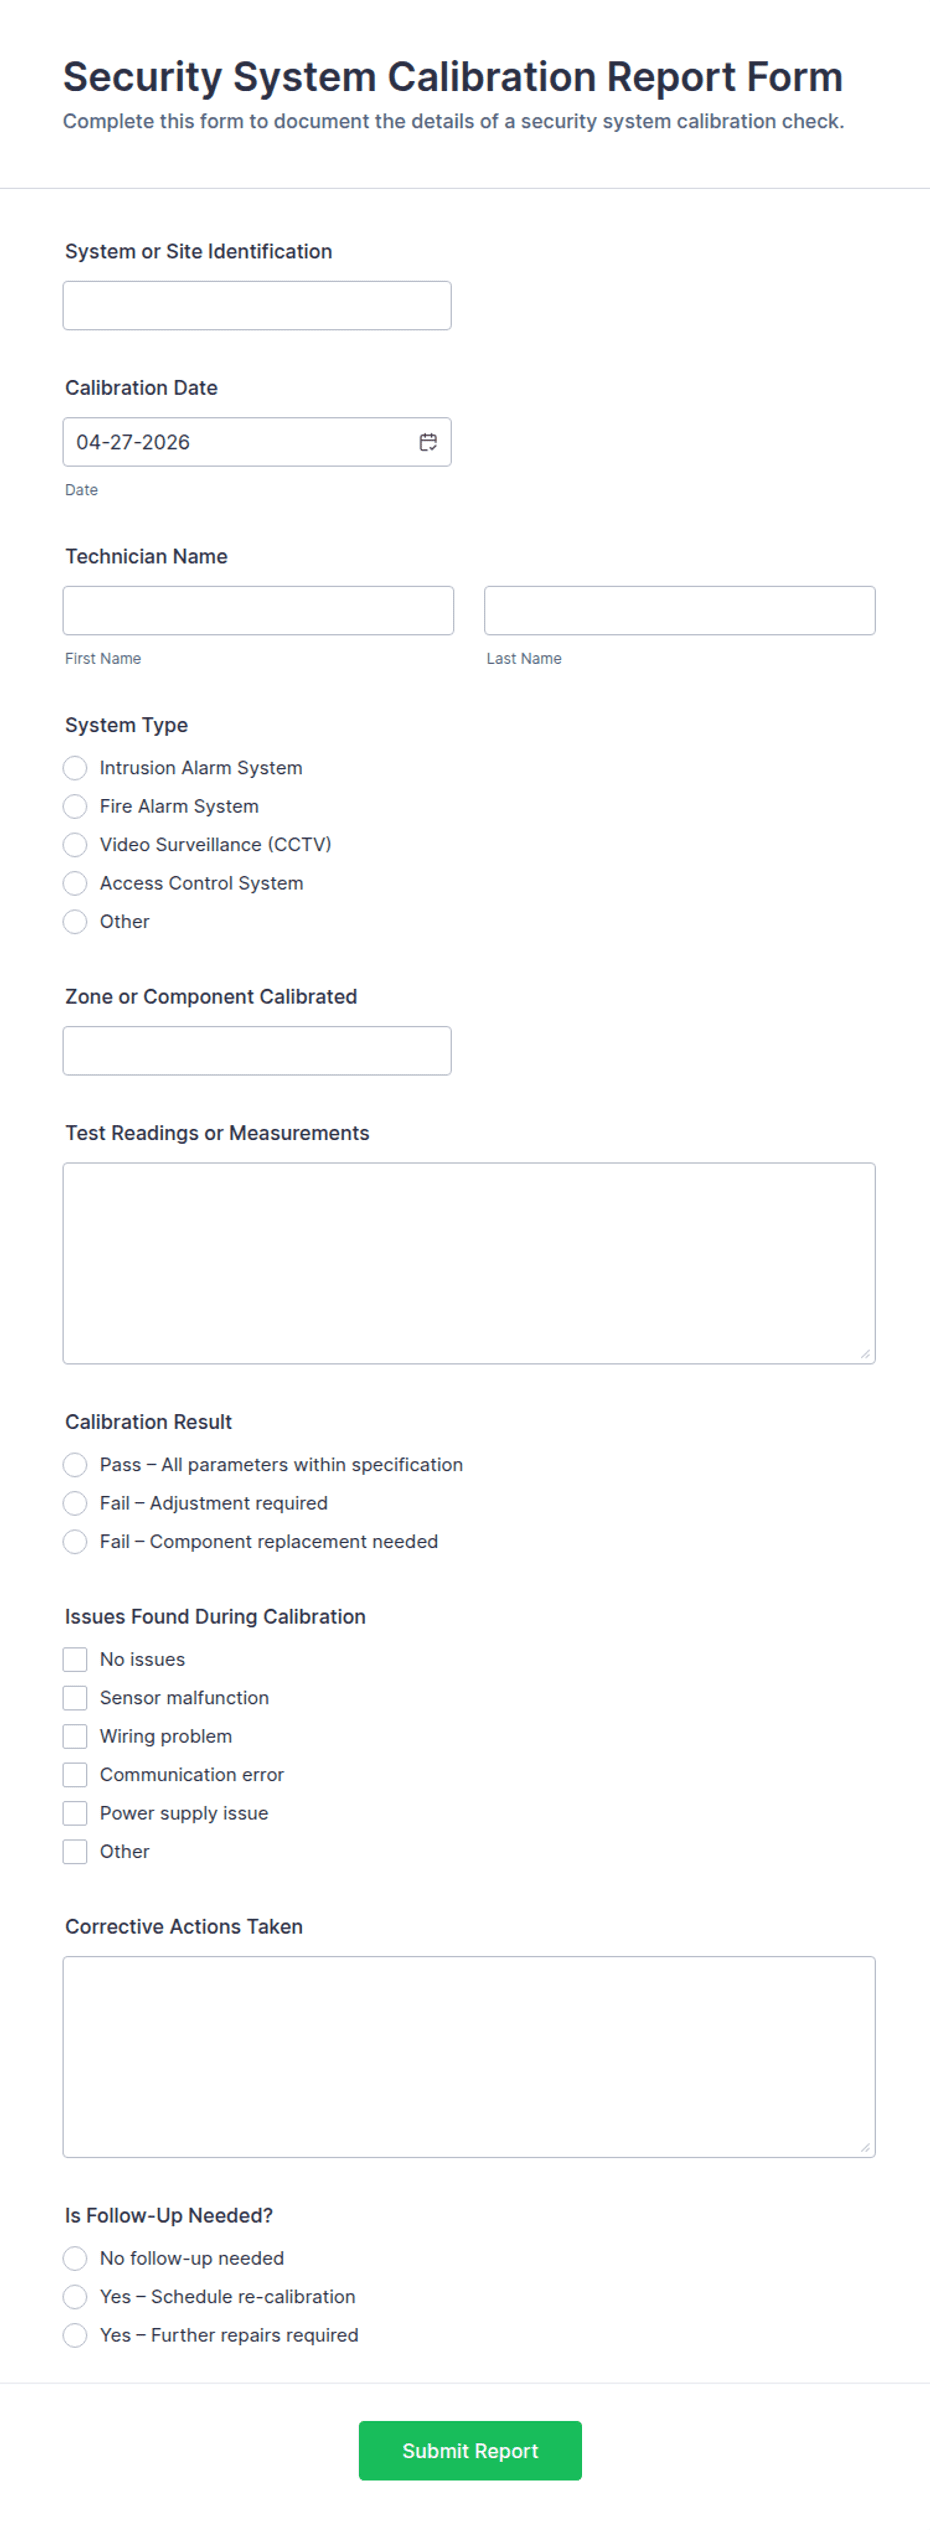Click the System or Site Identification field
This screenshot has width=930, height=2530.
pyautogui.click(x=256, y=305)
